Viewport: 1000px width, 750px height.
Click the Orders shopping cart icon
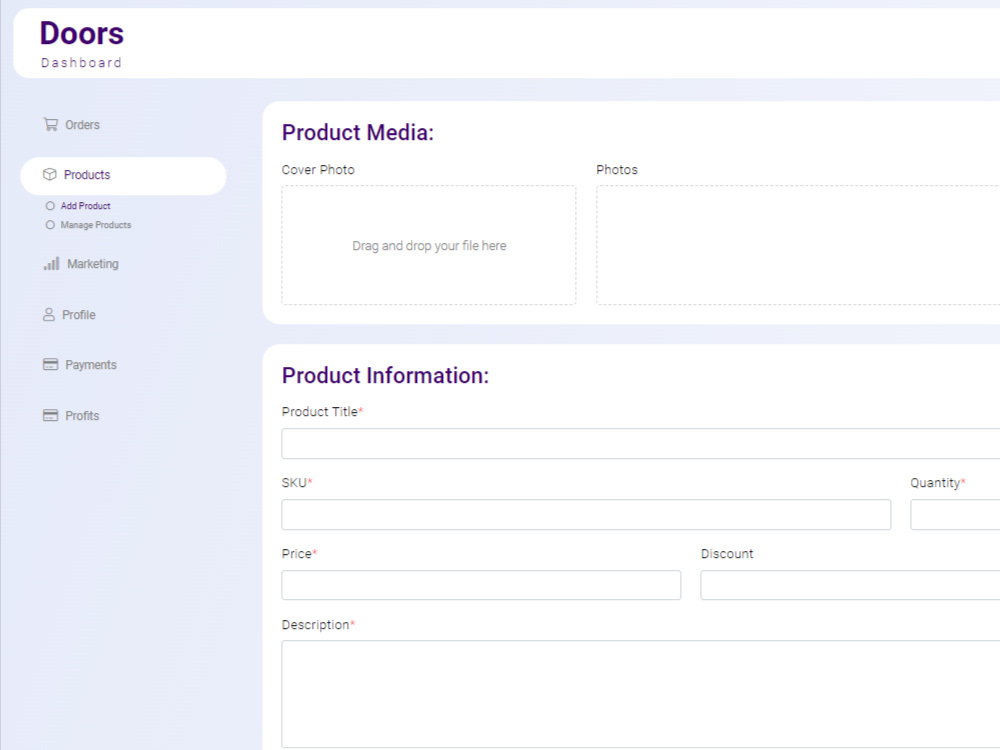point(50,124)
